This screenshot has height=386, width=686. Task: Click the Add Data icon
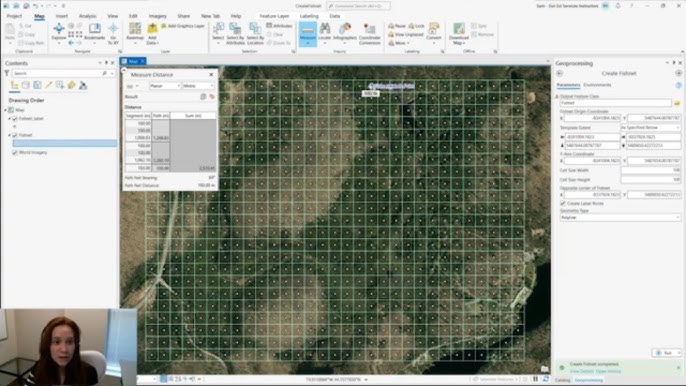152,33
